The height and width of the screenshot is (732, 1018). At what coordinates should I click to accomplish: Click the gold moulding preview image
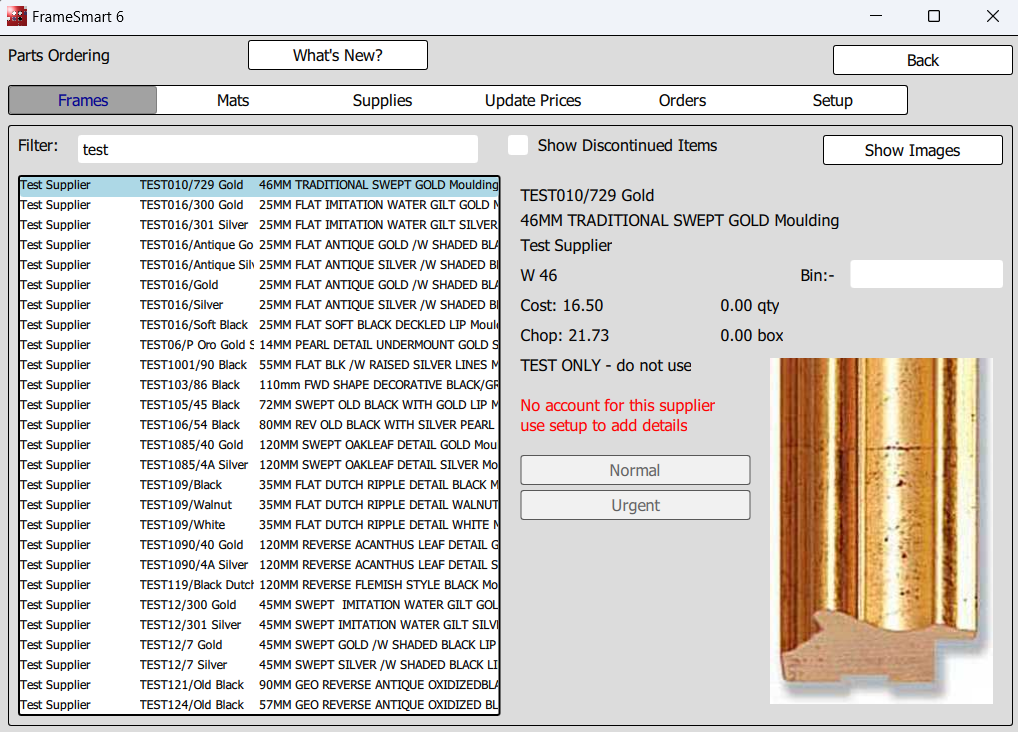880,530
